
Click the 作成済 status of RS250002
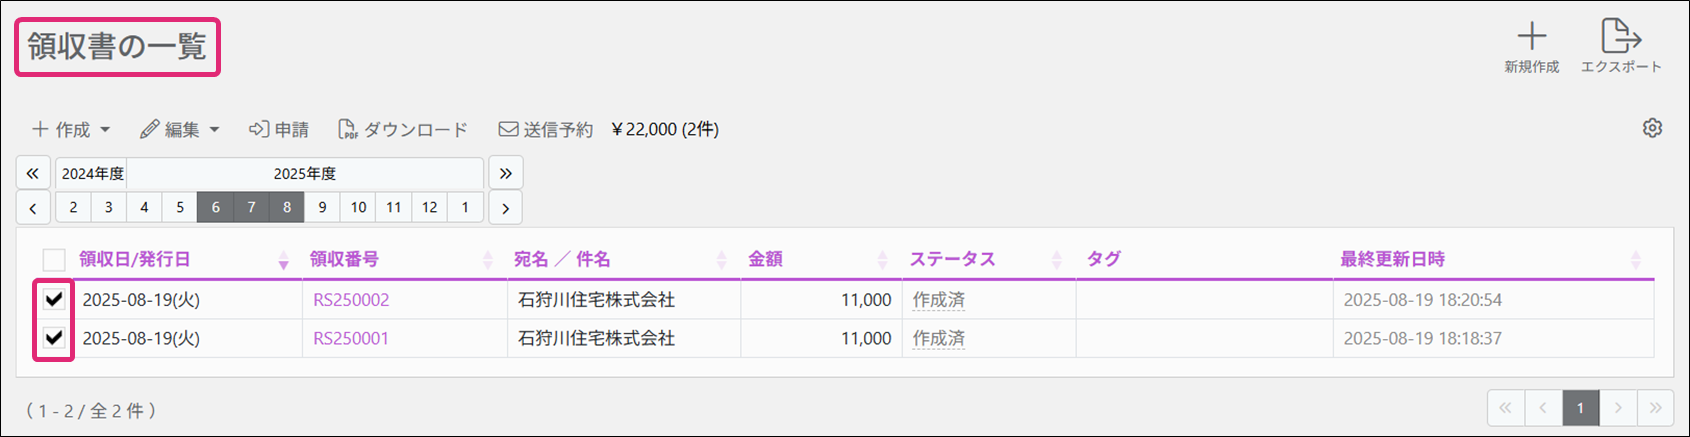point(938,300)
